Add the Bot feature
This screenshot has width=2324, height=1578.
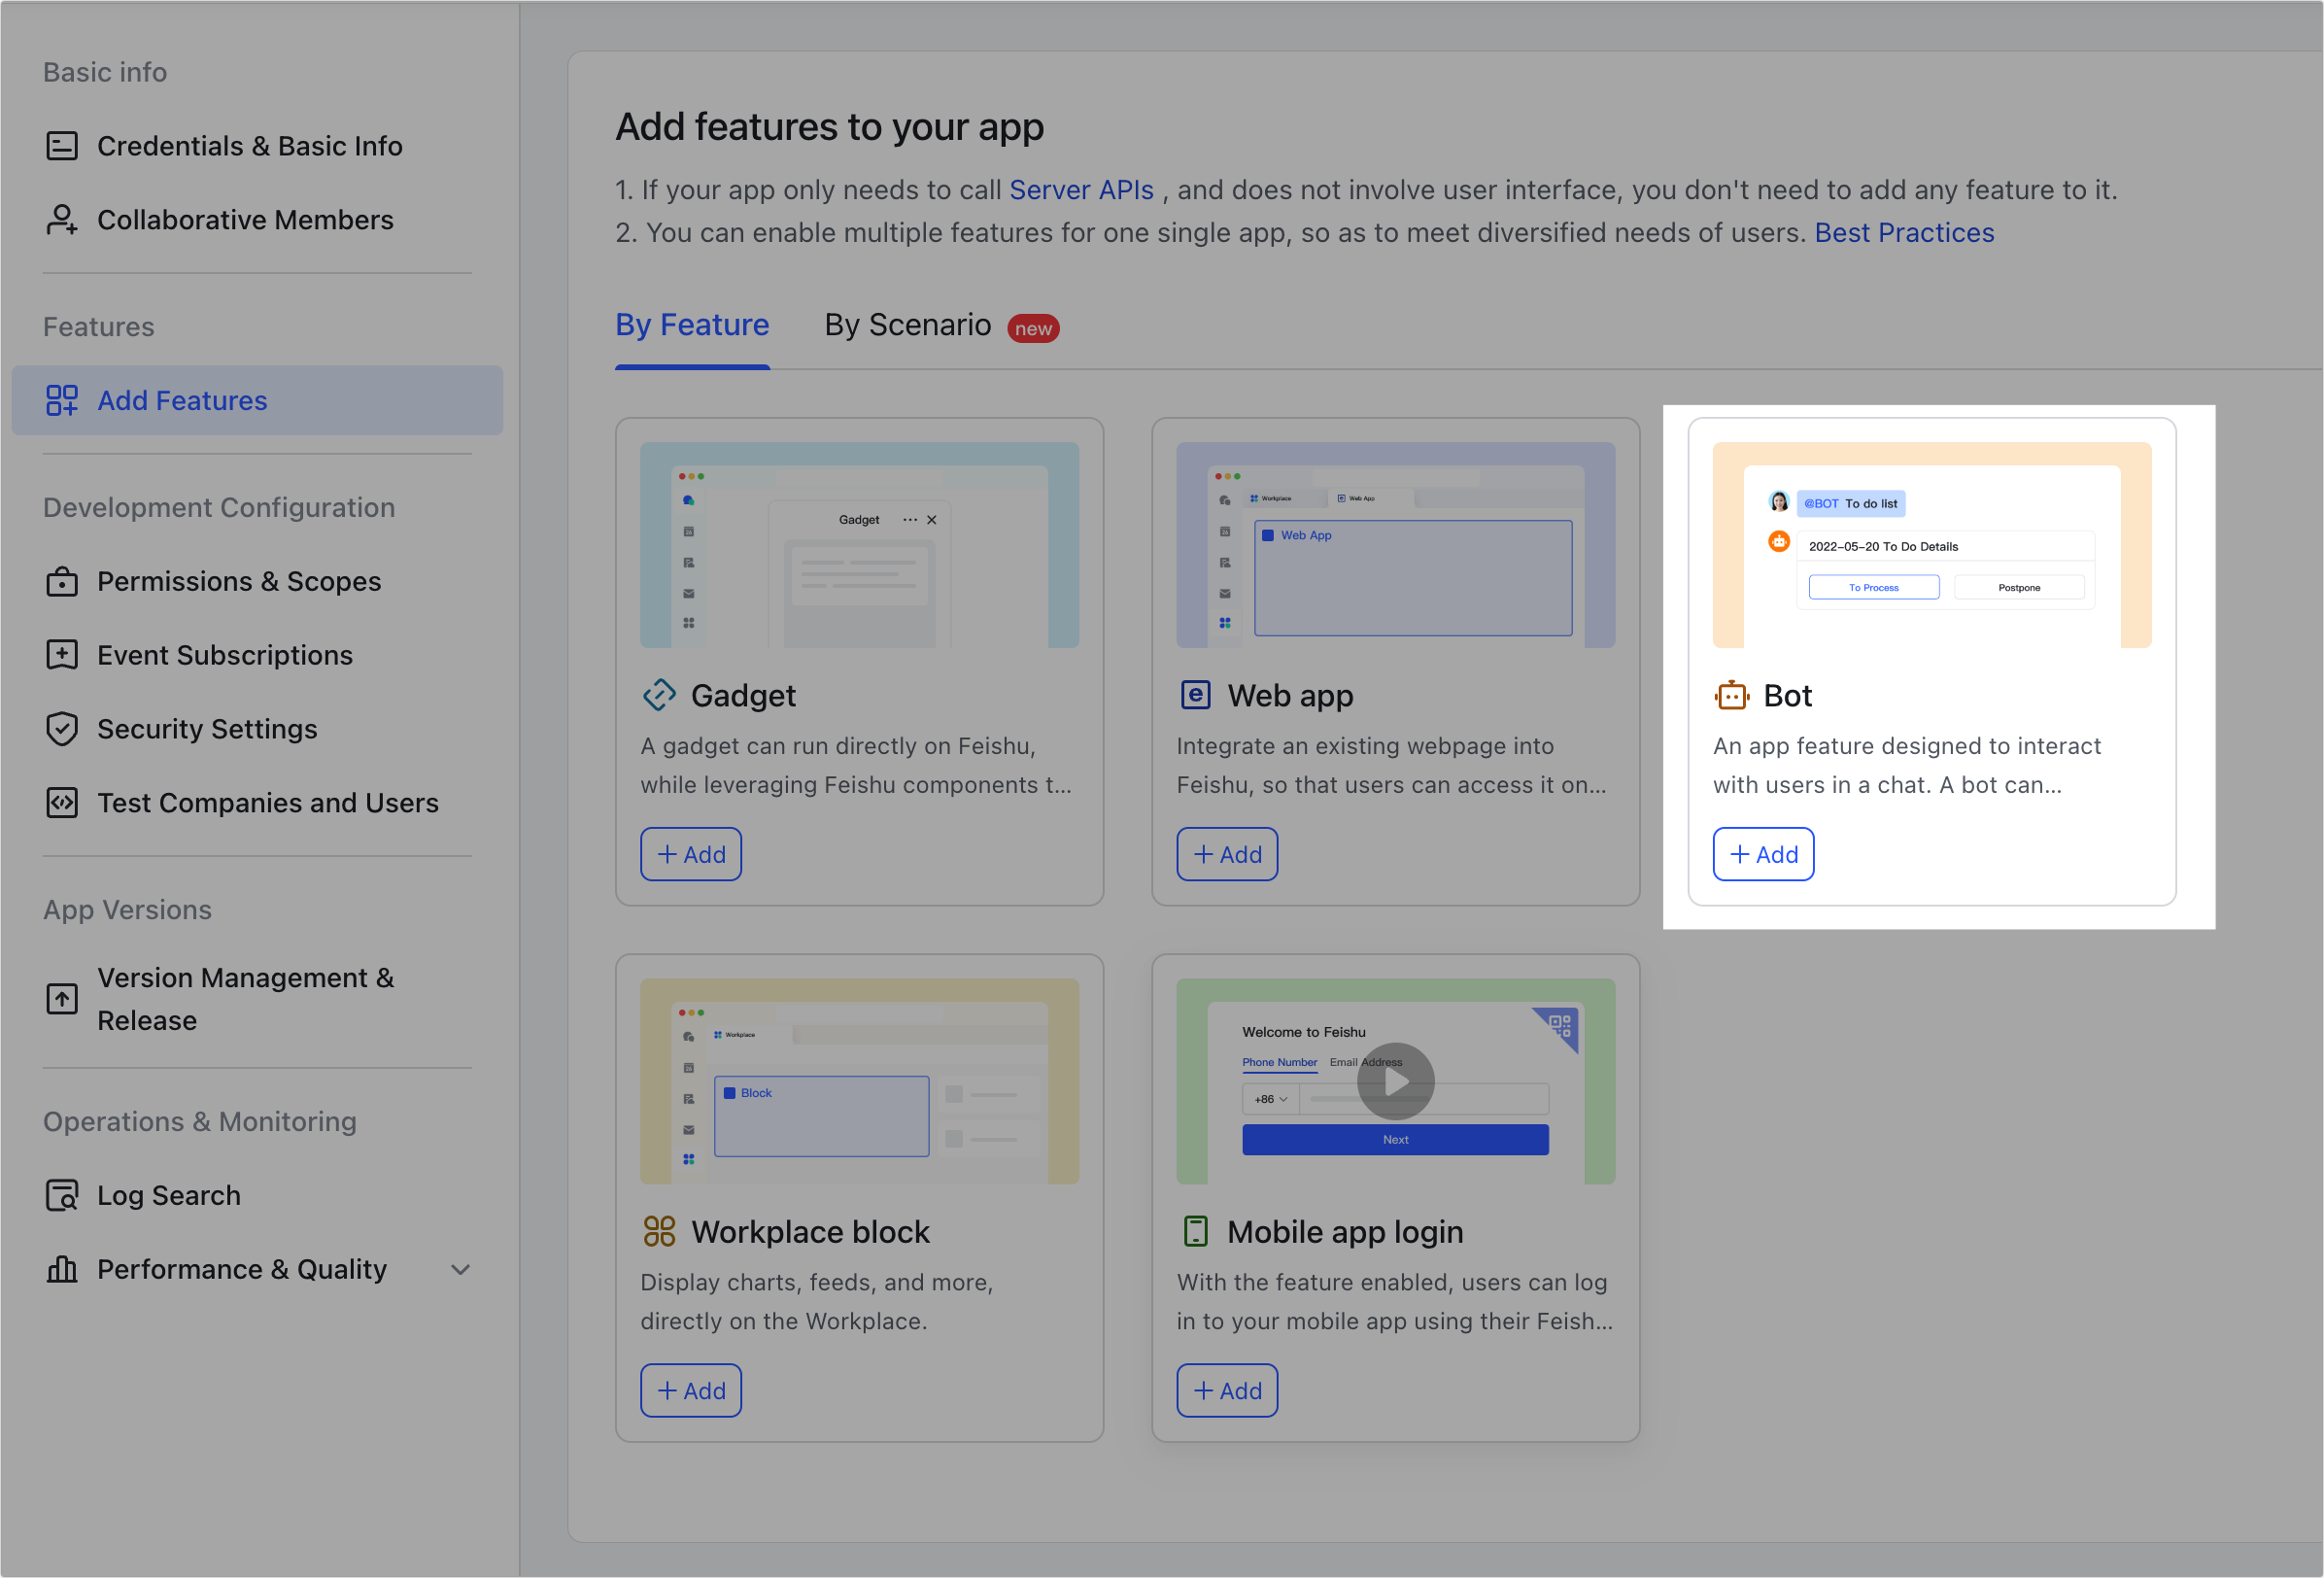pos(1763,855)
